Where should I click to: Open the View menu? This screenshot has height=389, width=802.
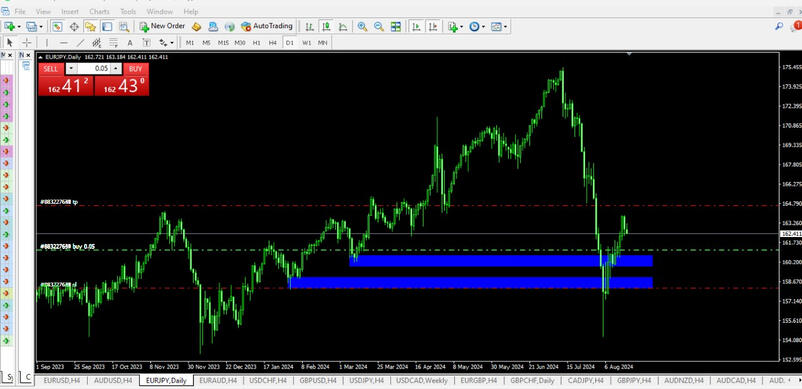tap(43, 11)
